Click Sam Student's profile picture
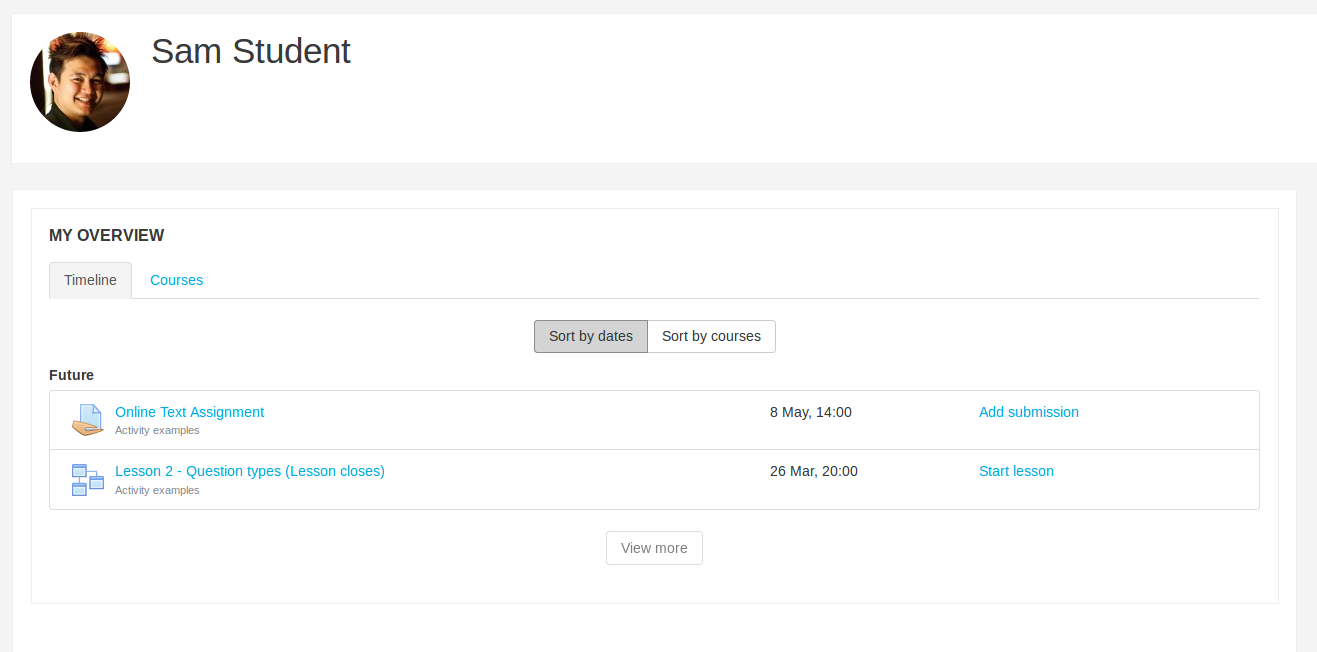This screenshot has width=1317, height=652. [x=80, y=82]
